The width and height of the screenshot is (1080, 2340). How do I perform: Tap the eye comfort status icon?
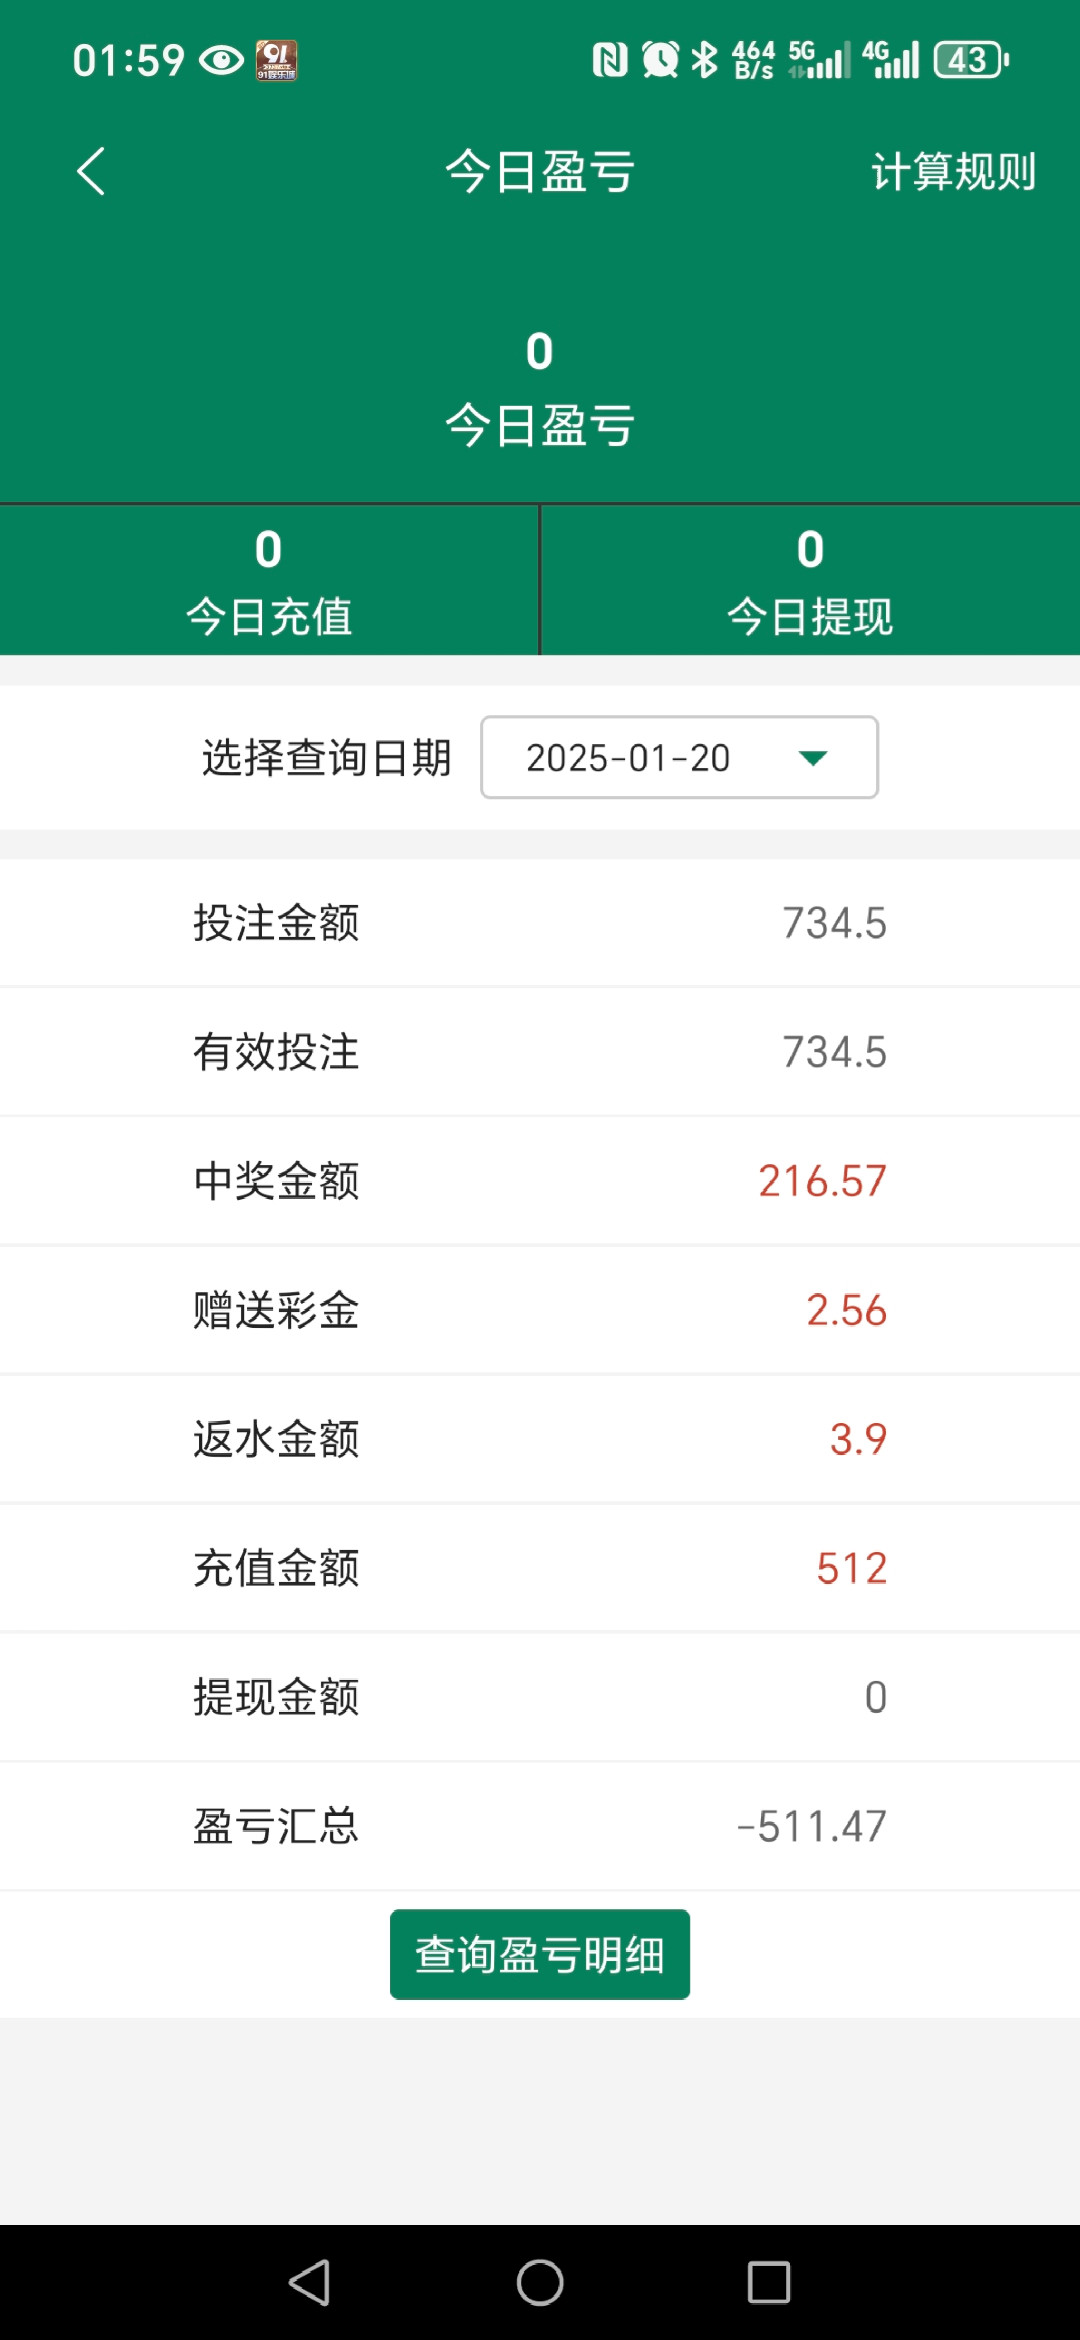(221, 61)
